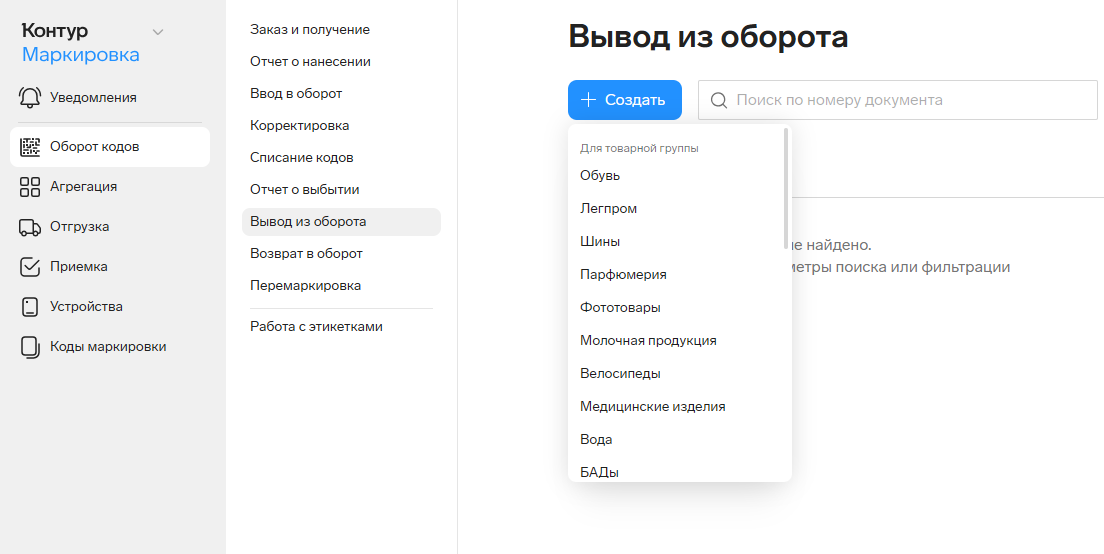This screenshot has height=554, width=1104.
Task: Go to Возврат в оборот
Action: (x=306, y=253)
